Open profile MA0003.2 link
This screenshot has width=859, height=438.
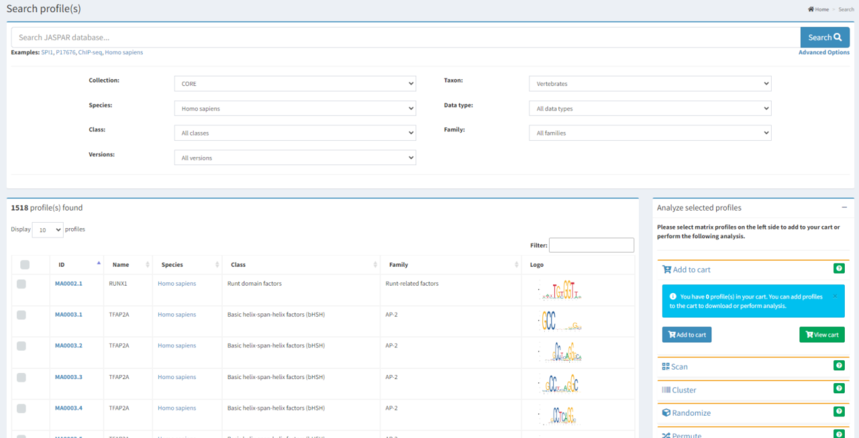pos(68,346)
